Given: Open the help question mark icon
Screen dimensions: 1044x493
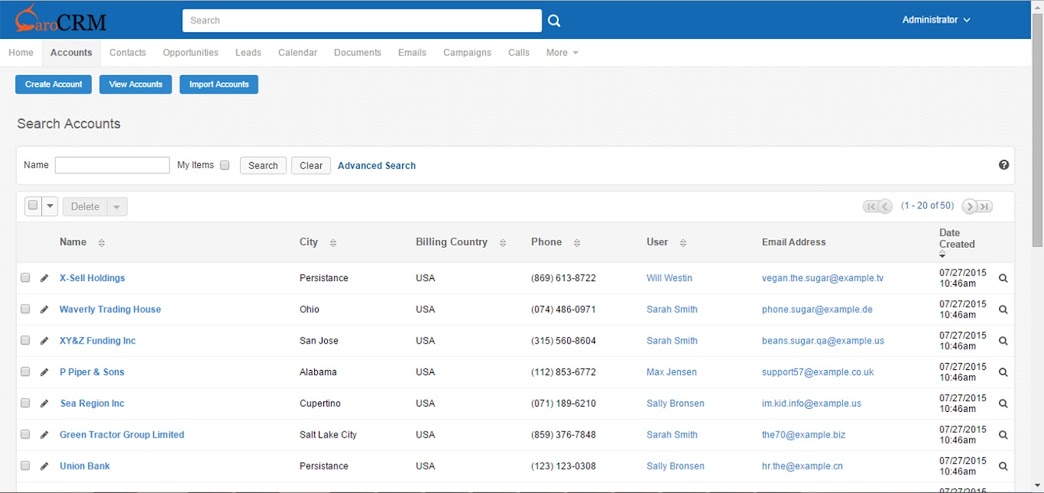Looking at the screenshot, I should coord(1004,165).
